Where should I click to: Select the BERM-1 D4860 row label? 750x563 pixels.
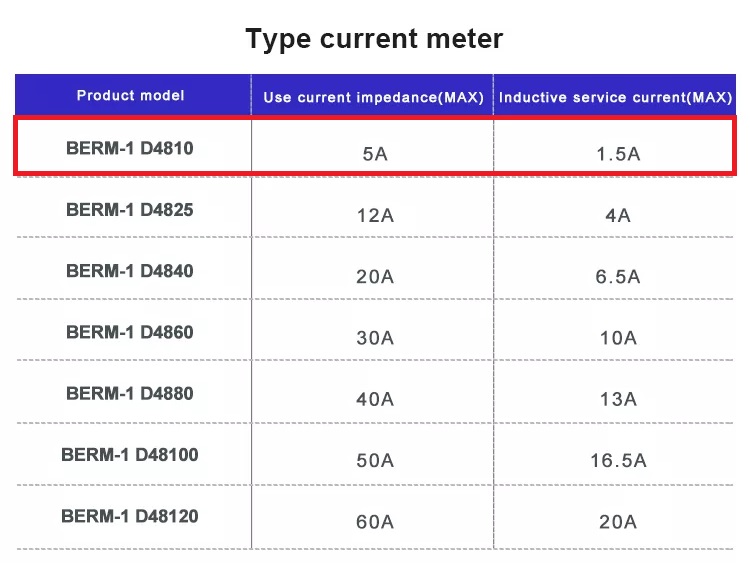click(130, 332)
